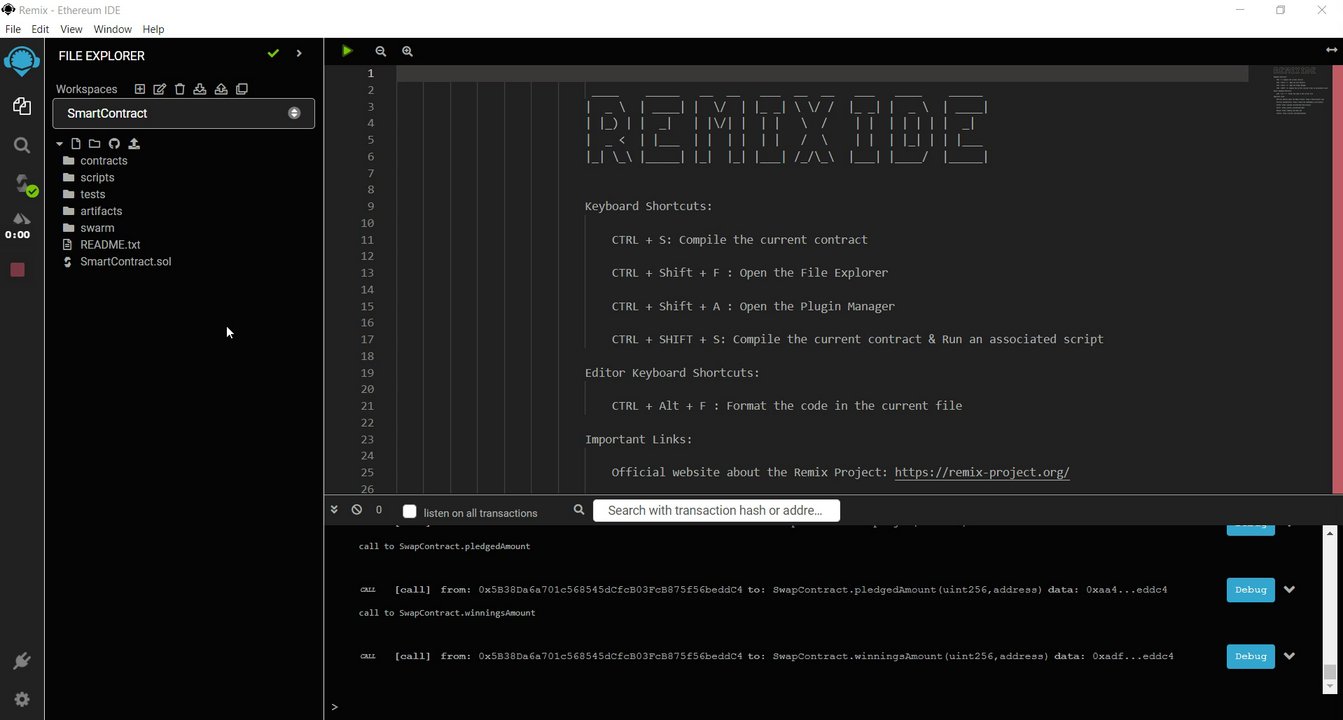The image size is (1343, 720).
Task: Delete the workspace with trash icon
Action: 180,89
